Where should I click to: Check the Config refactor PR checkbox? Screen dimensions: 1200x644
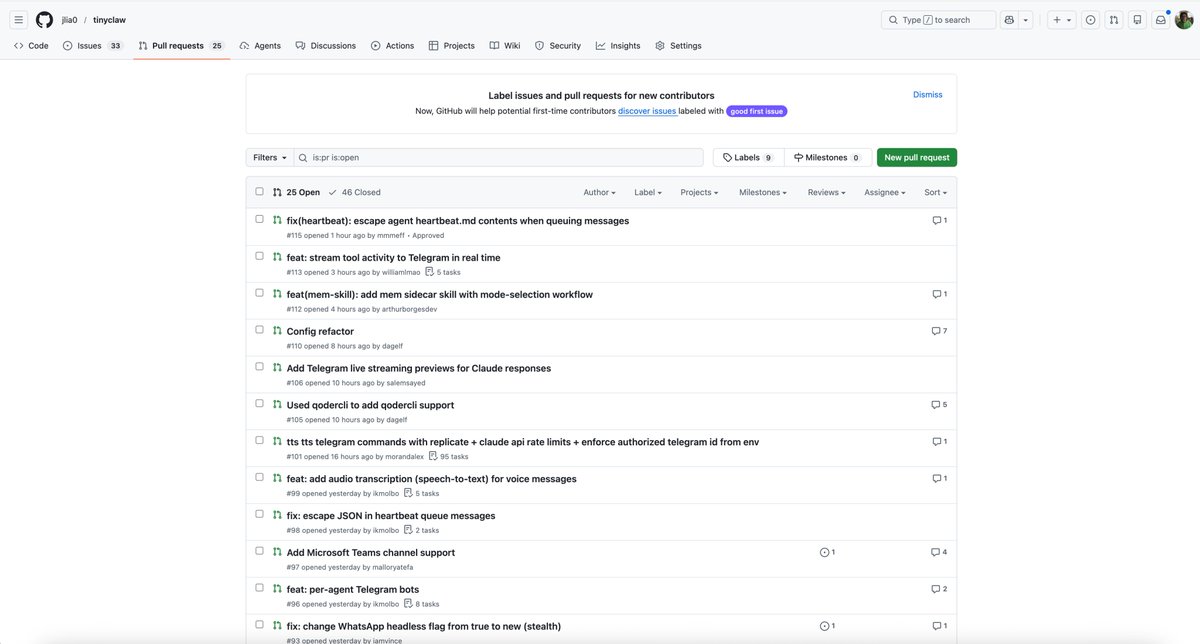click(x=259, y=330)
